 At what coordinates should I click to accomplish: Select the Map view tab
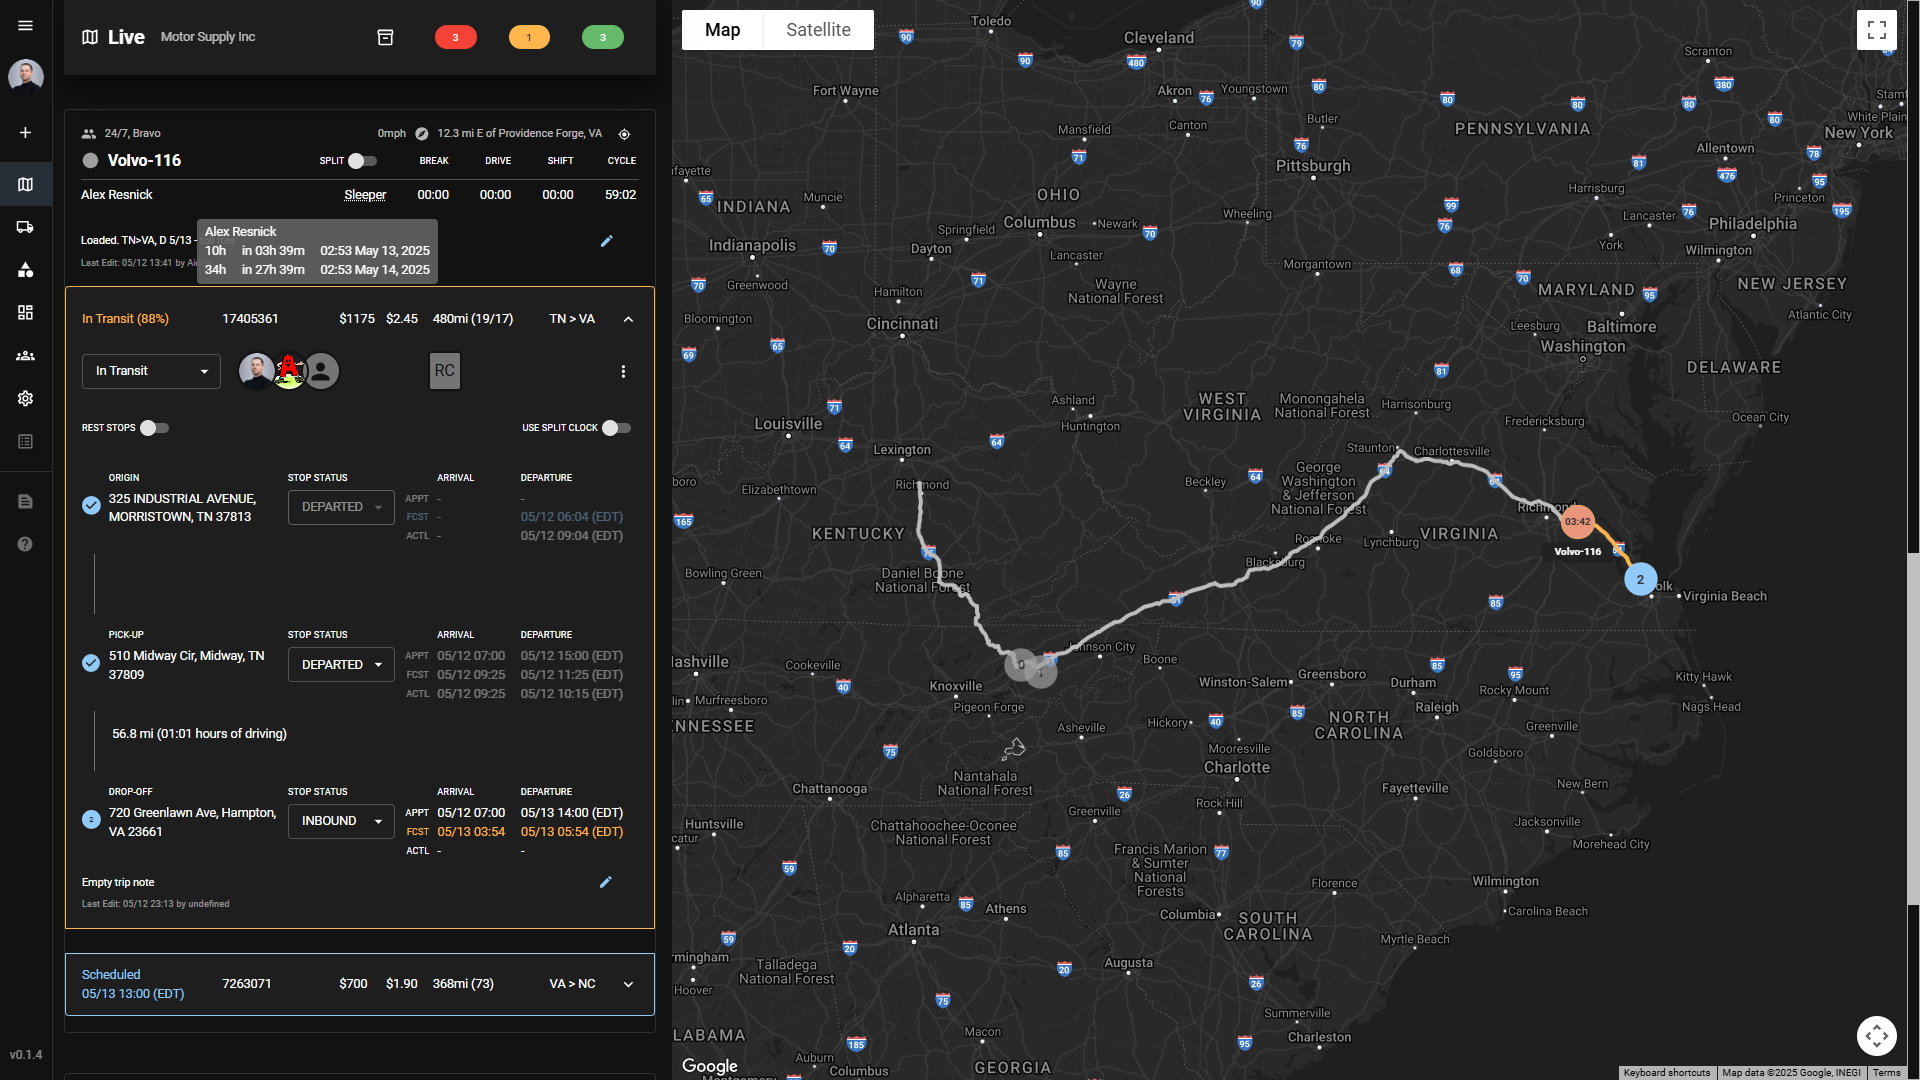pyautogui.click(x=722, y=30)
